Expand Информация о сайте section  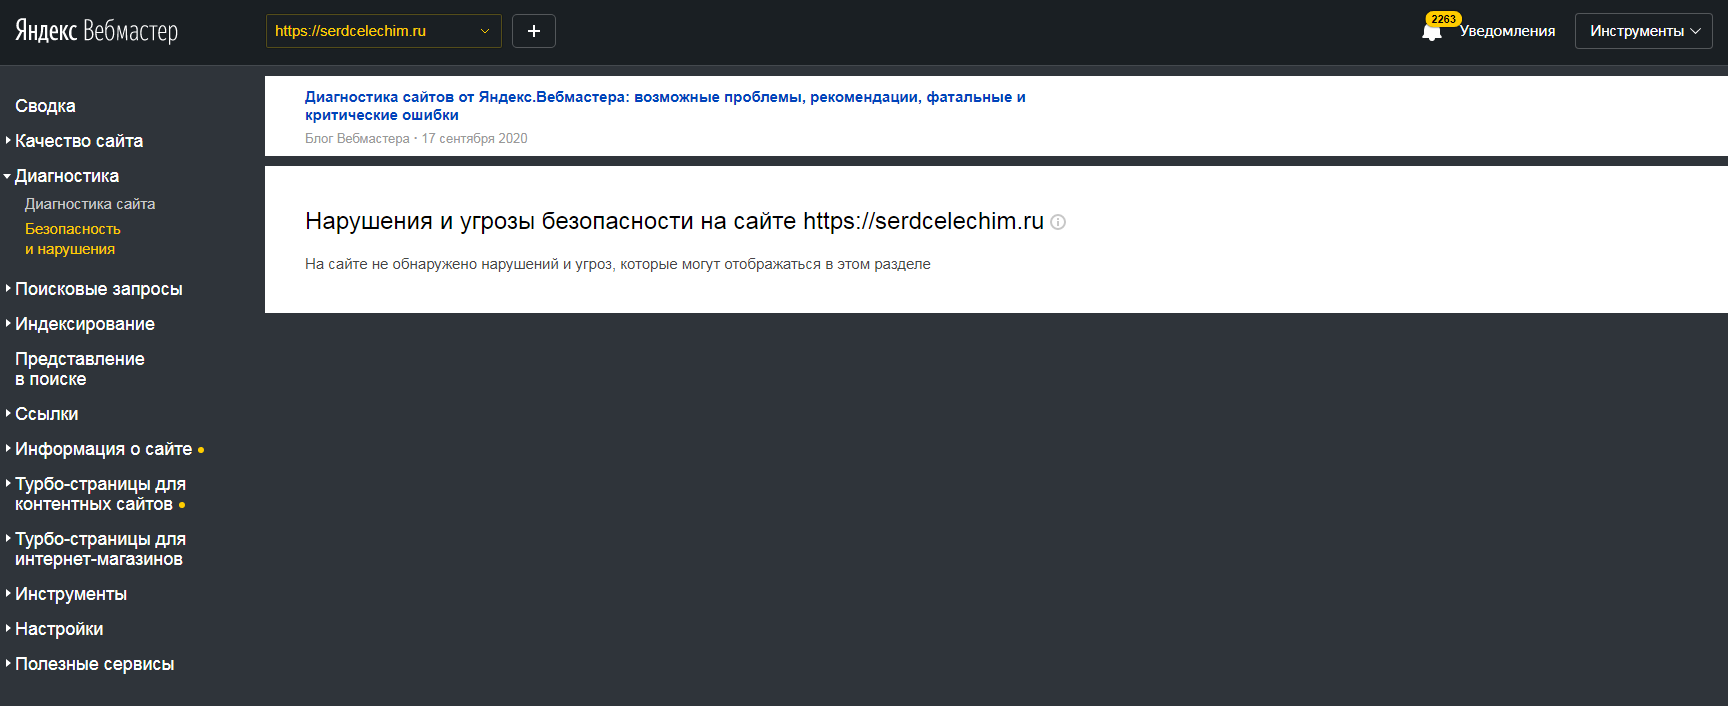point(103,449)
